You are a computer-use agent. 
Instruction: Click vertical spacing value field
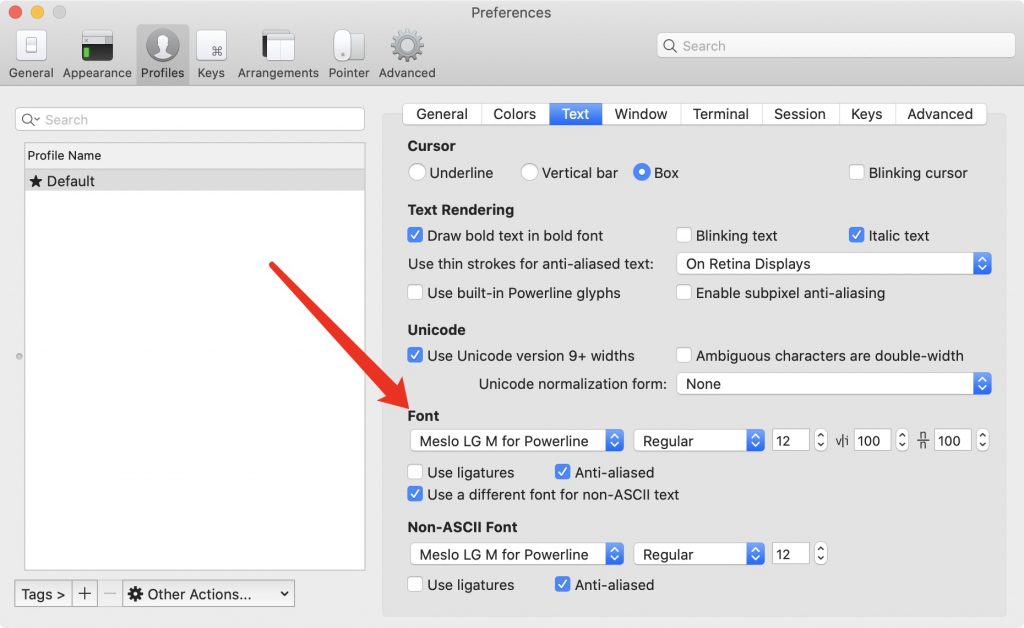(x=952, y=441)
